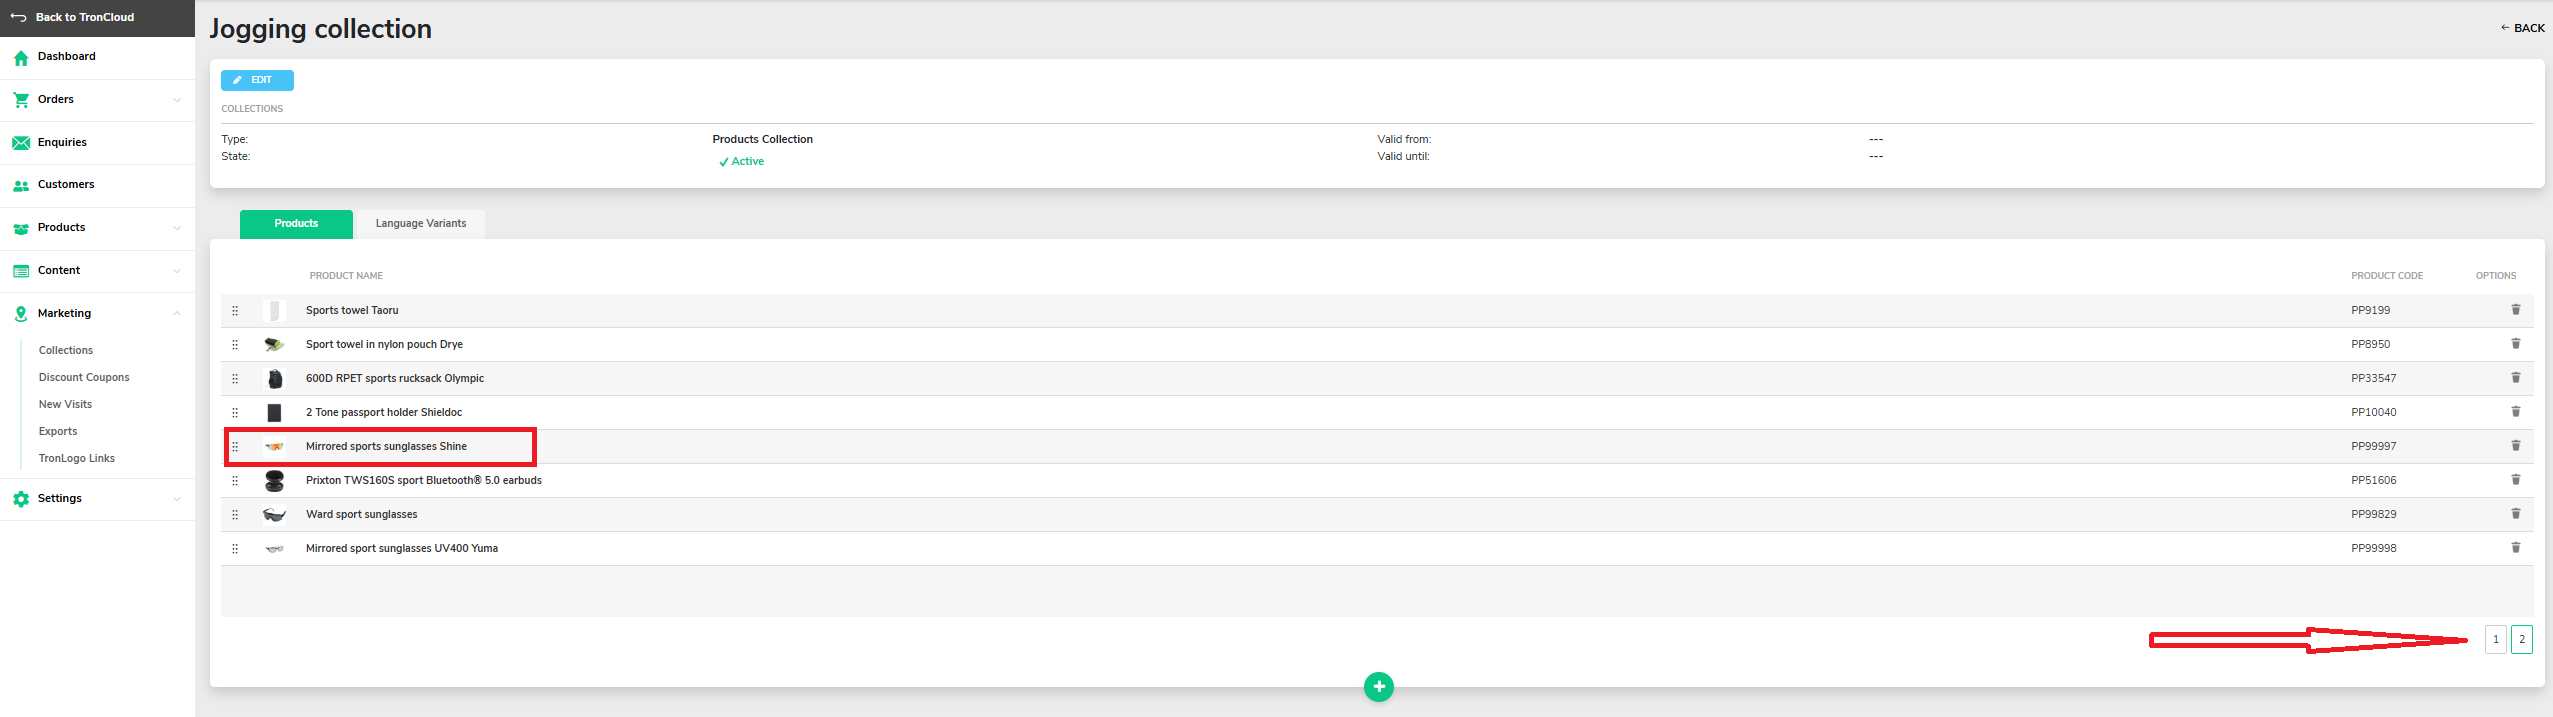
Task: Open Discount Coupons submenu item
Action: coord(84,378)
